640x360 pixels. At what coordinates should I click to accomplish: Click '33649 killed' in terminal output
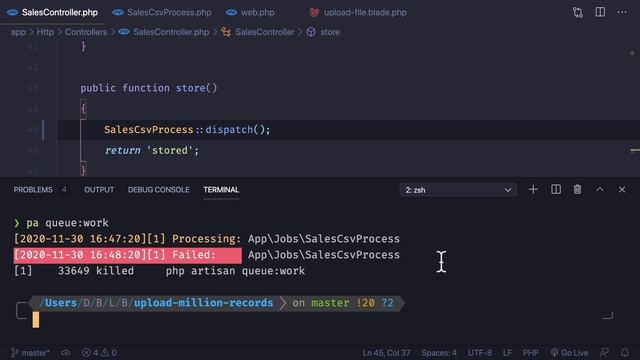(96, 271)
